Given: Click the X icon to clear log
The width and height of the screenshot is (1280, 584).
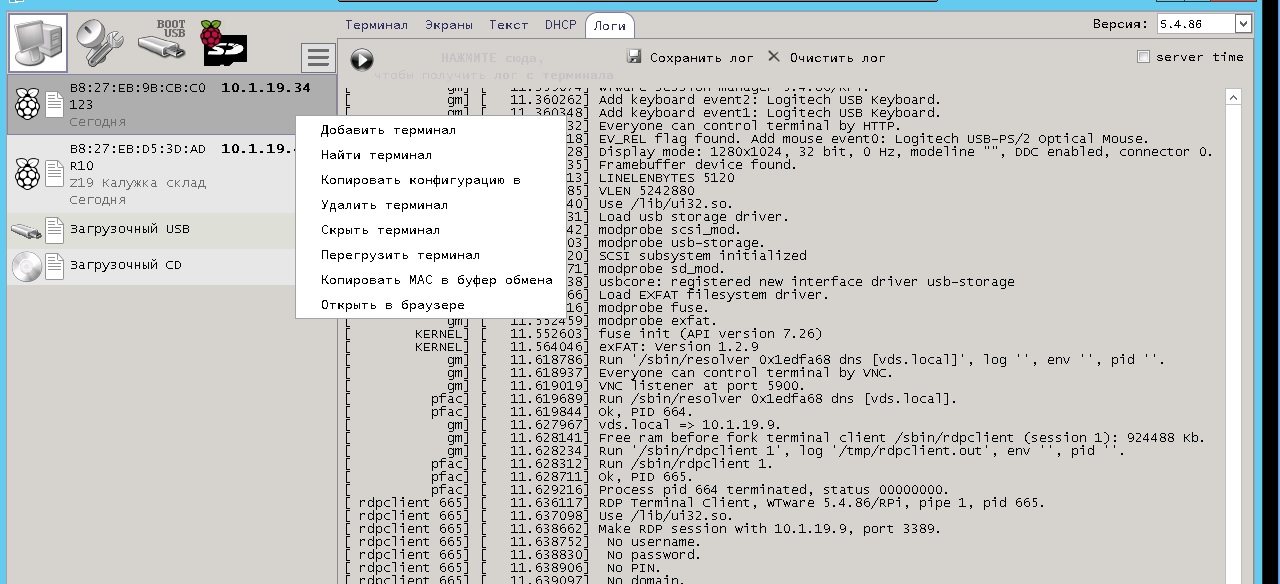Looking at the screenshot, I should click(773, 57).
